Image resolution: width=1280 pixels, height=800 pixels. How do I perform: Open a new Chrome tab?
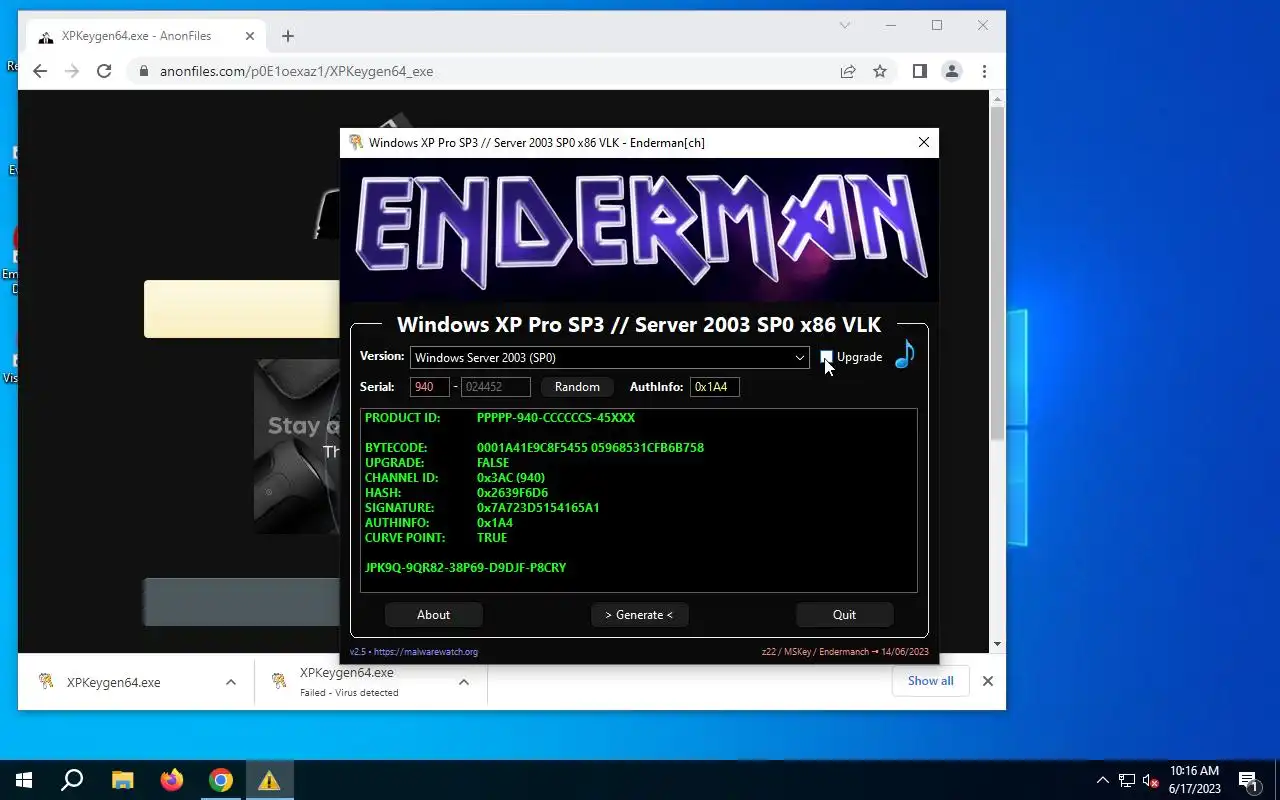tap(288, 36)
